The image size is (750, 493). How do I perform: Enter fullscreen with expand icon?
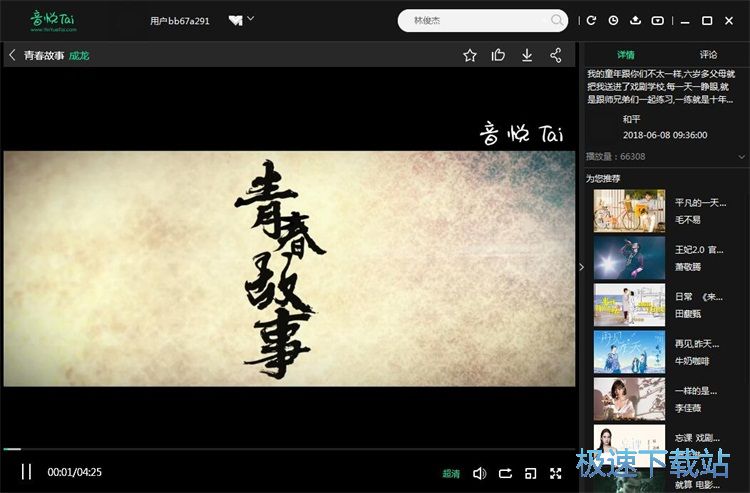(x=555, y=473)
